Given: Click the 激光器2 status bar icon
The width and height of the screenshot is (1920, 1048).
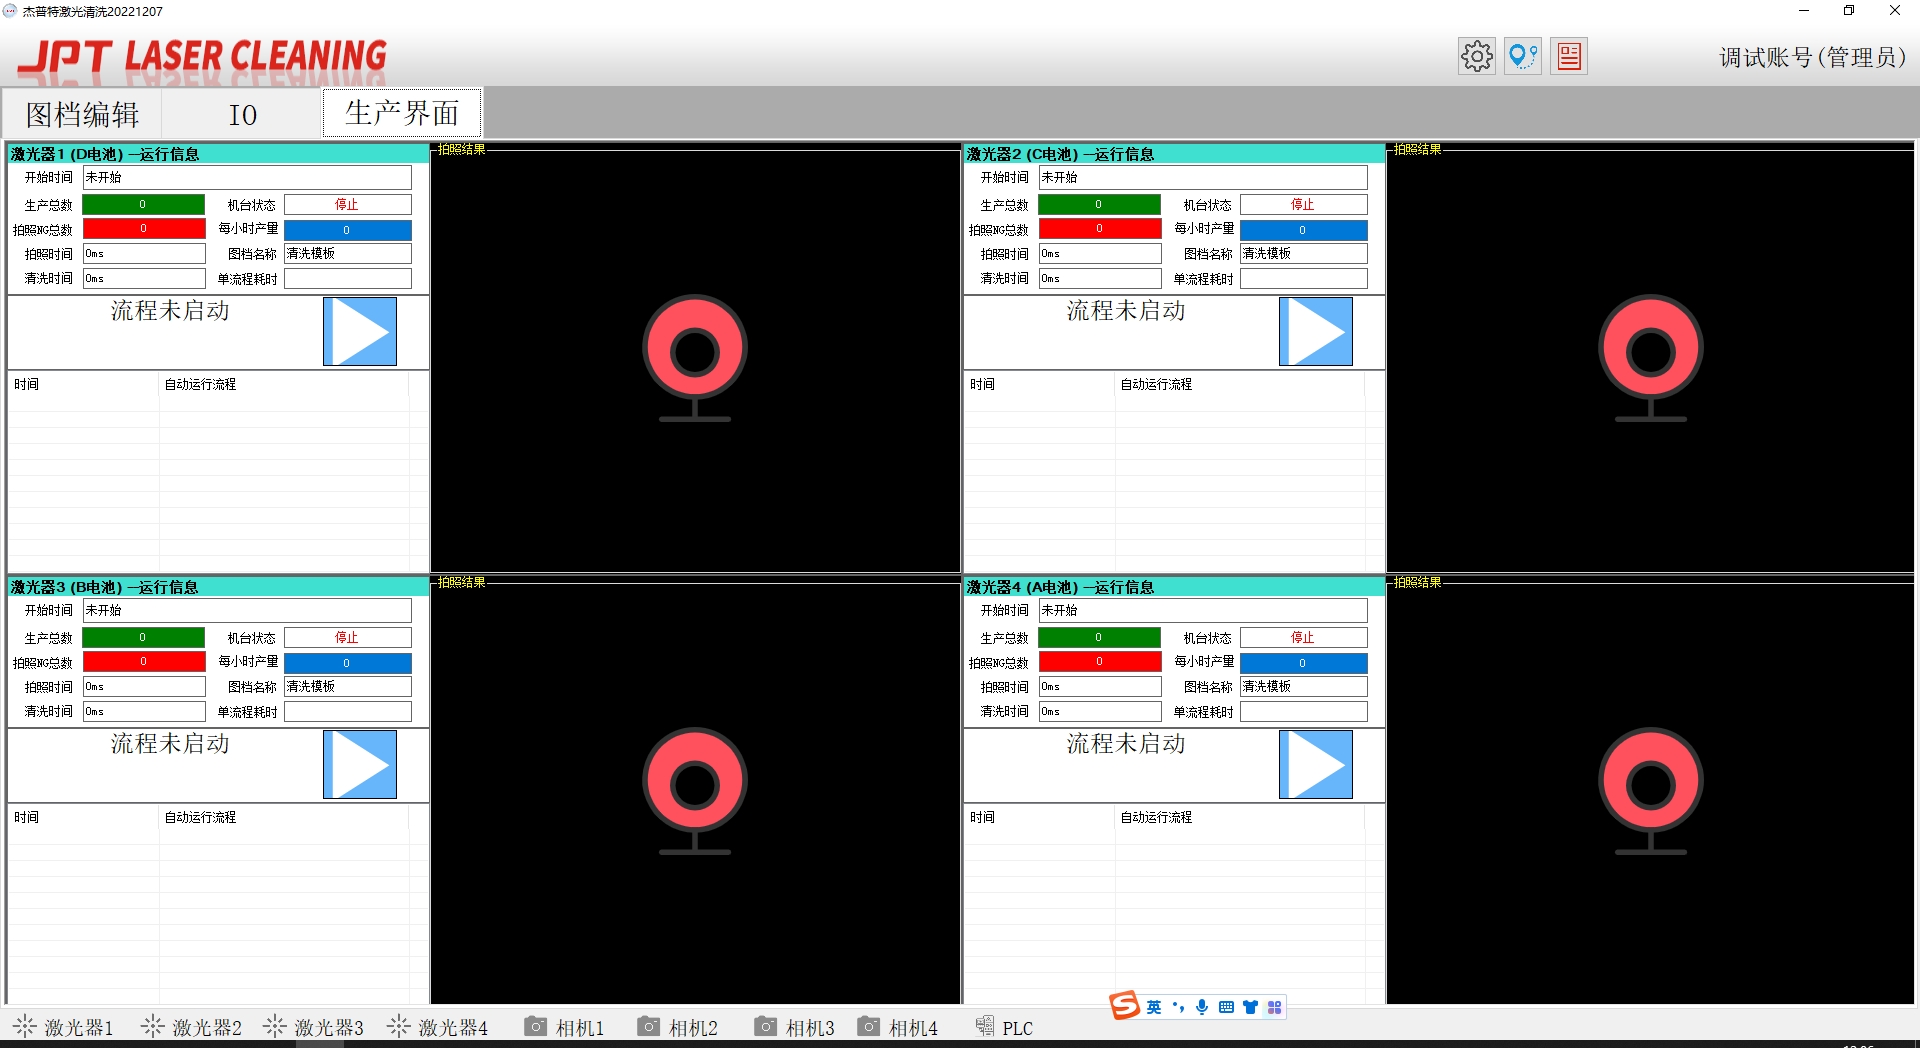Looking at the screenshot, I should 152,1027.
